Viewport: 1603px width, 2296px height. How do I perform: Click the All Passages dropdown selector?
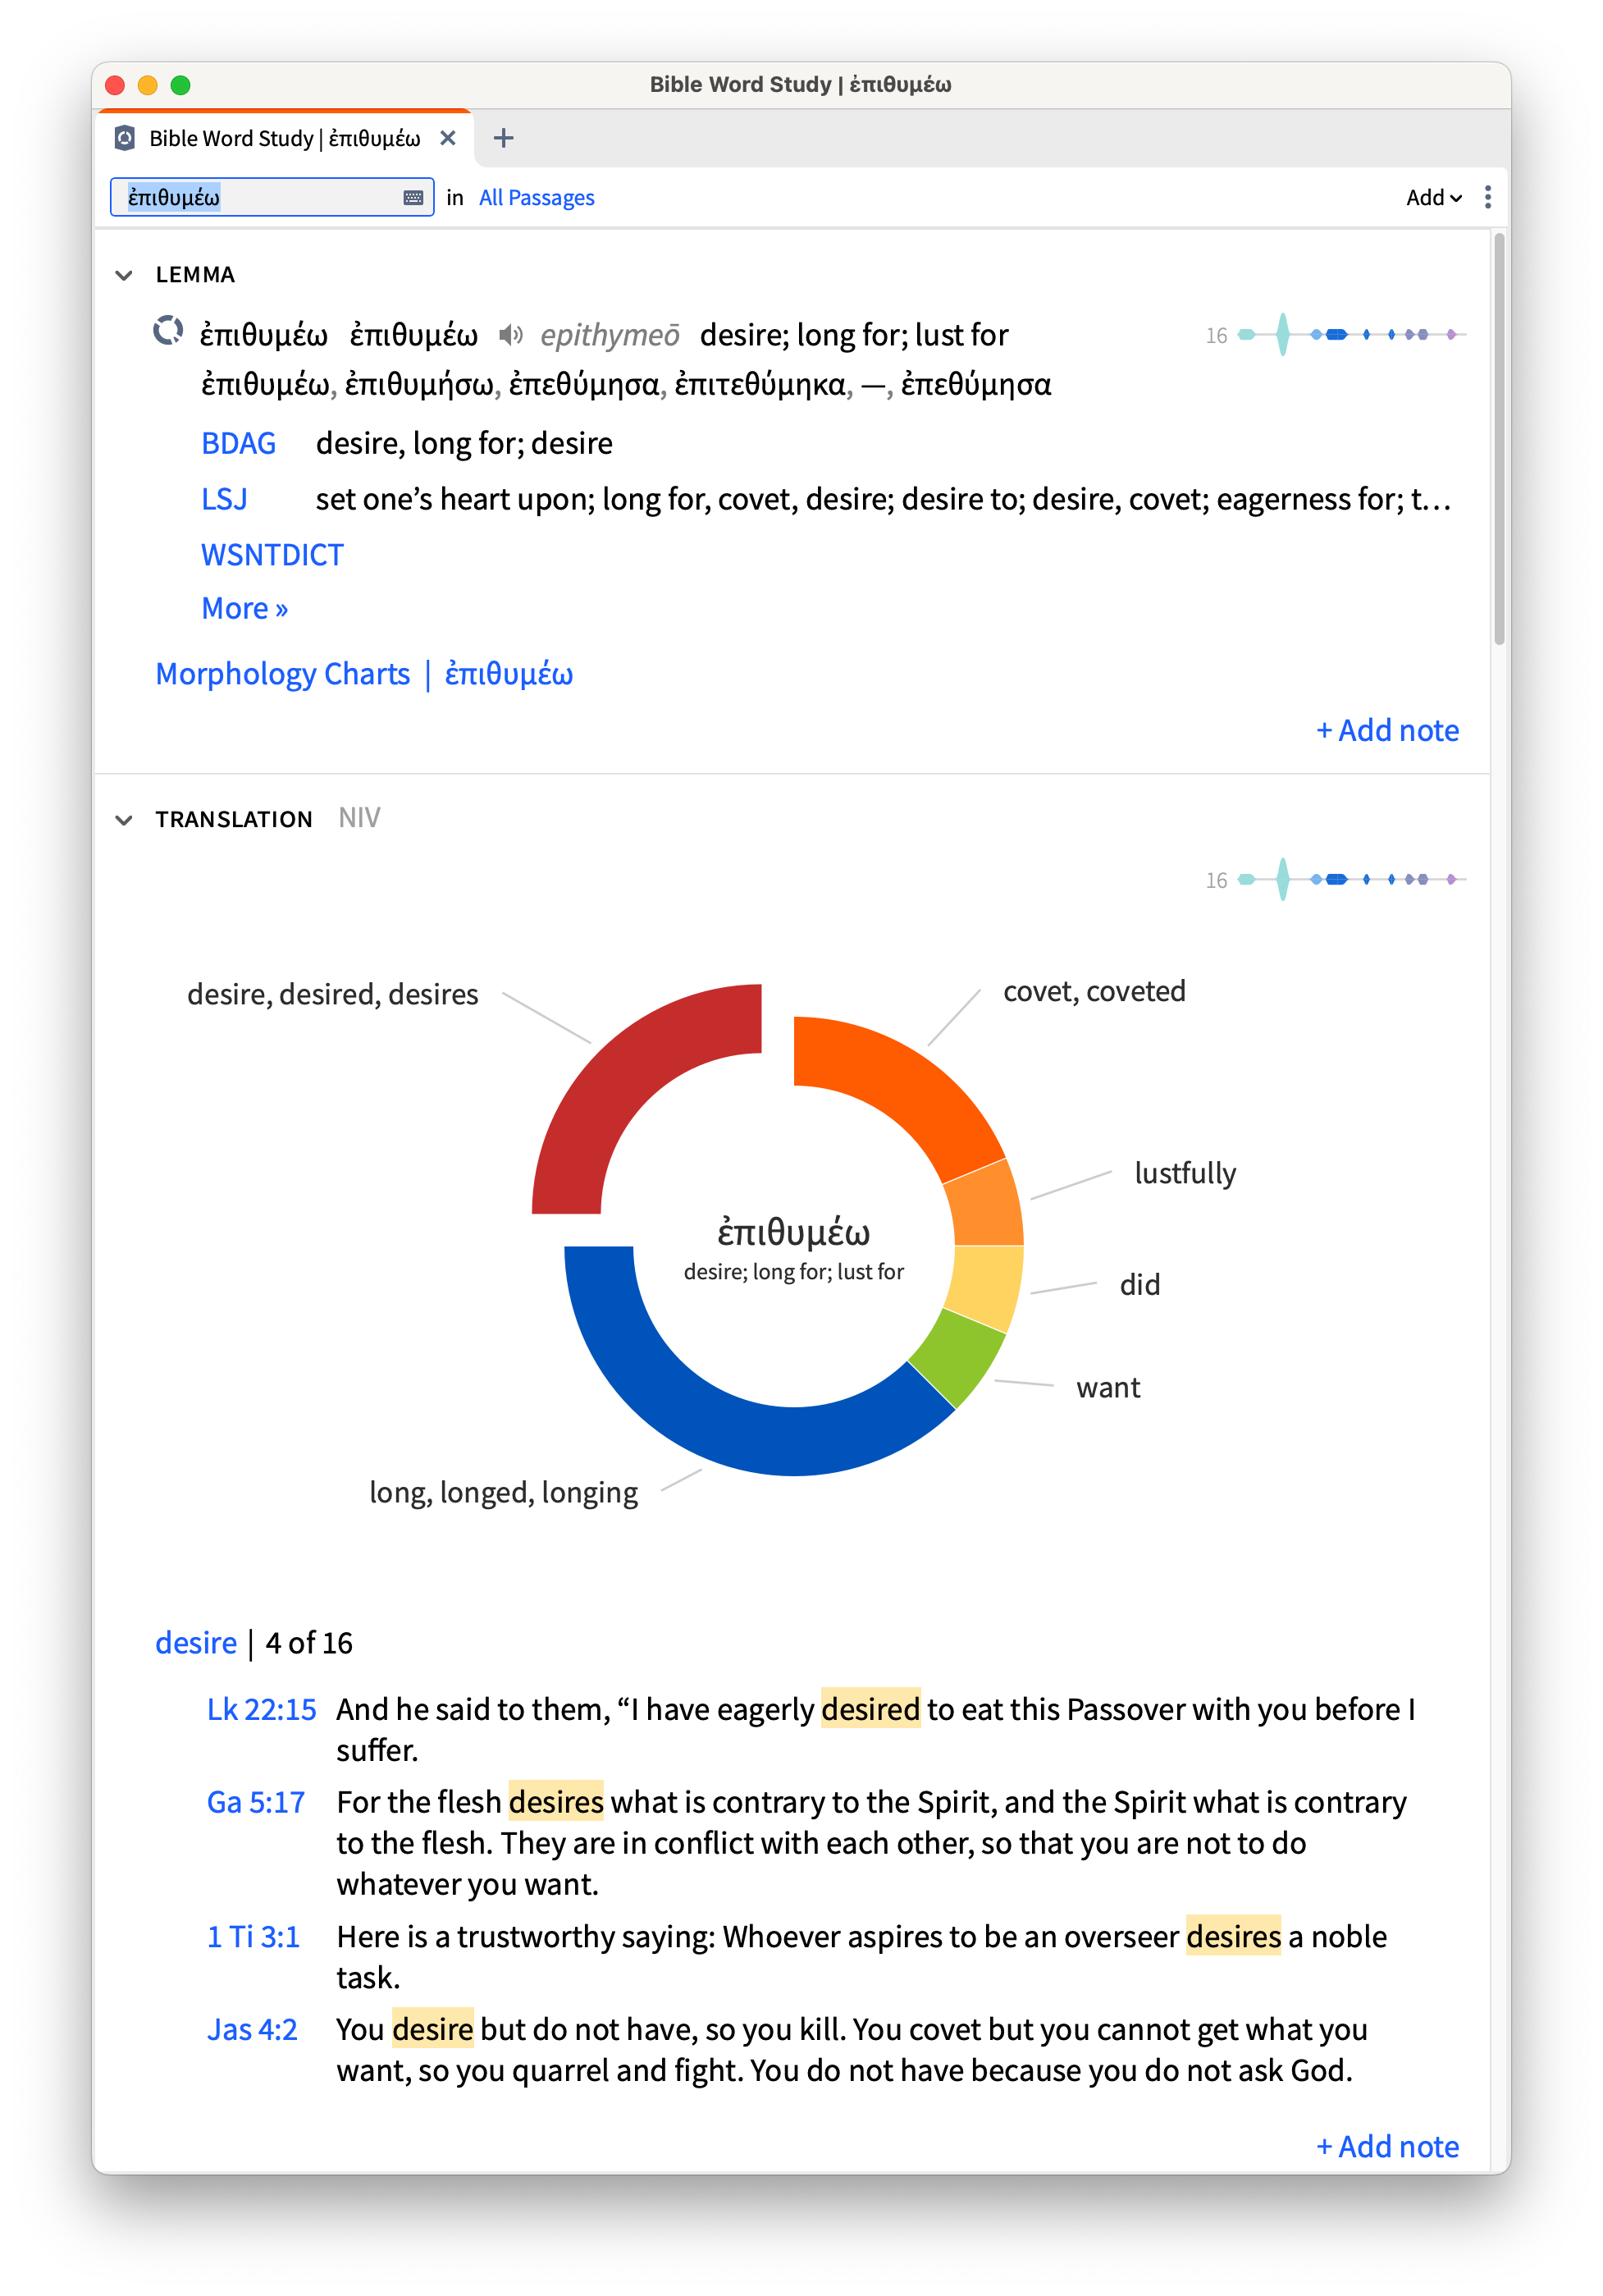click(537, 197)
